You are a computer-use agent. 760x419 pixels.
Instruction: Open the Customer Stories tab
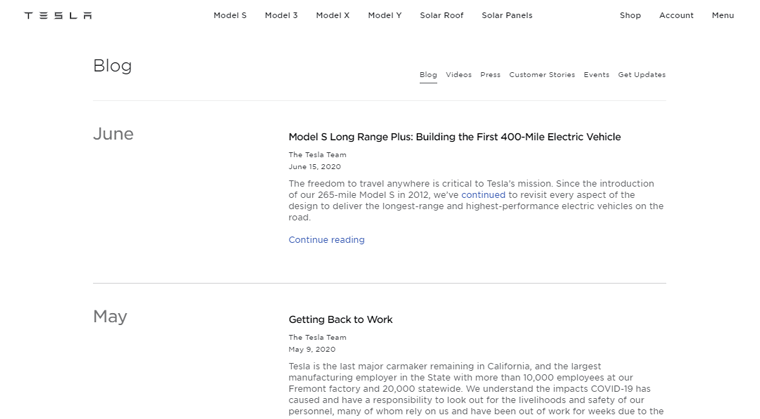542,75
